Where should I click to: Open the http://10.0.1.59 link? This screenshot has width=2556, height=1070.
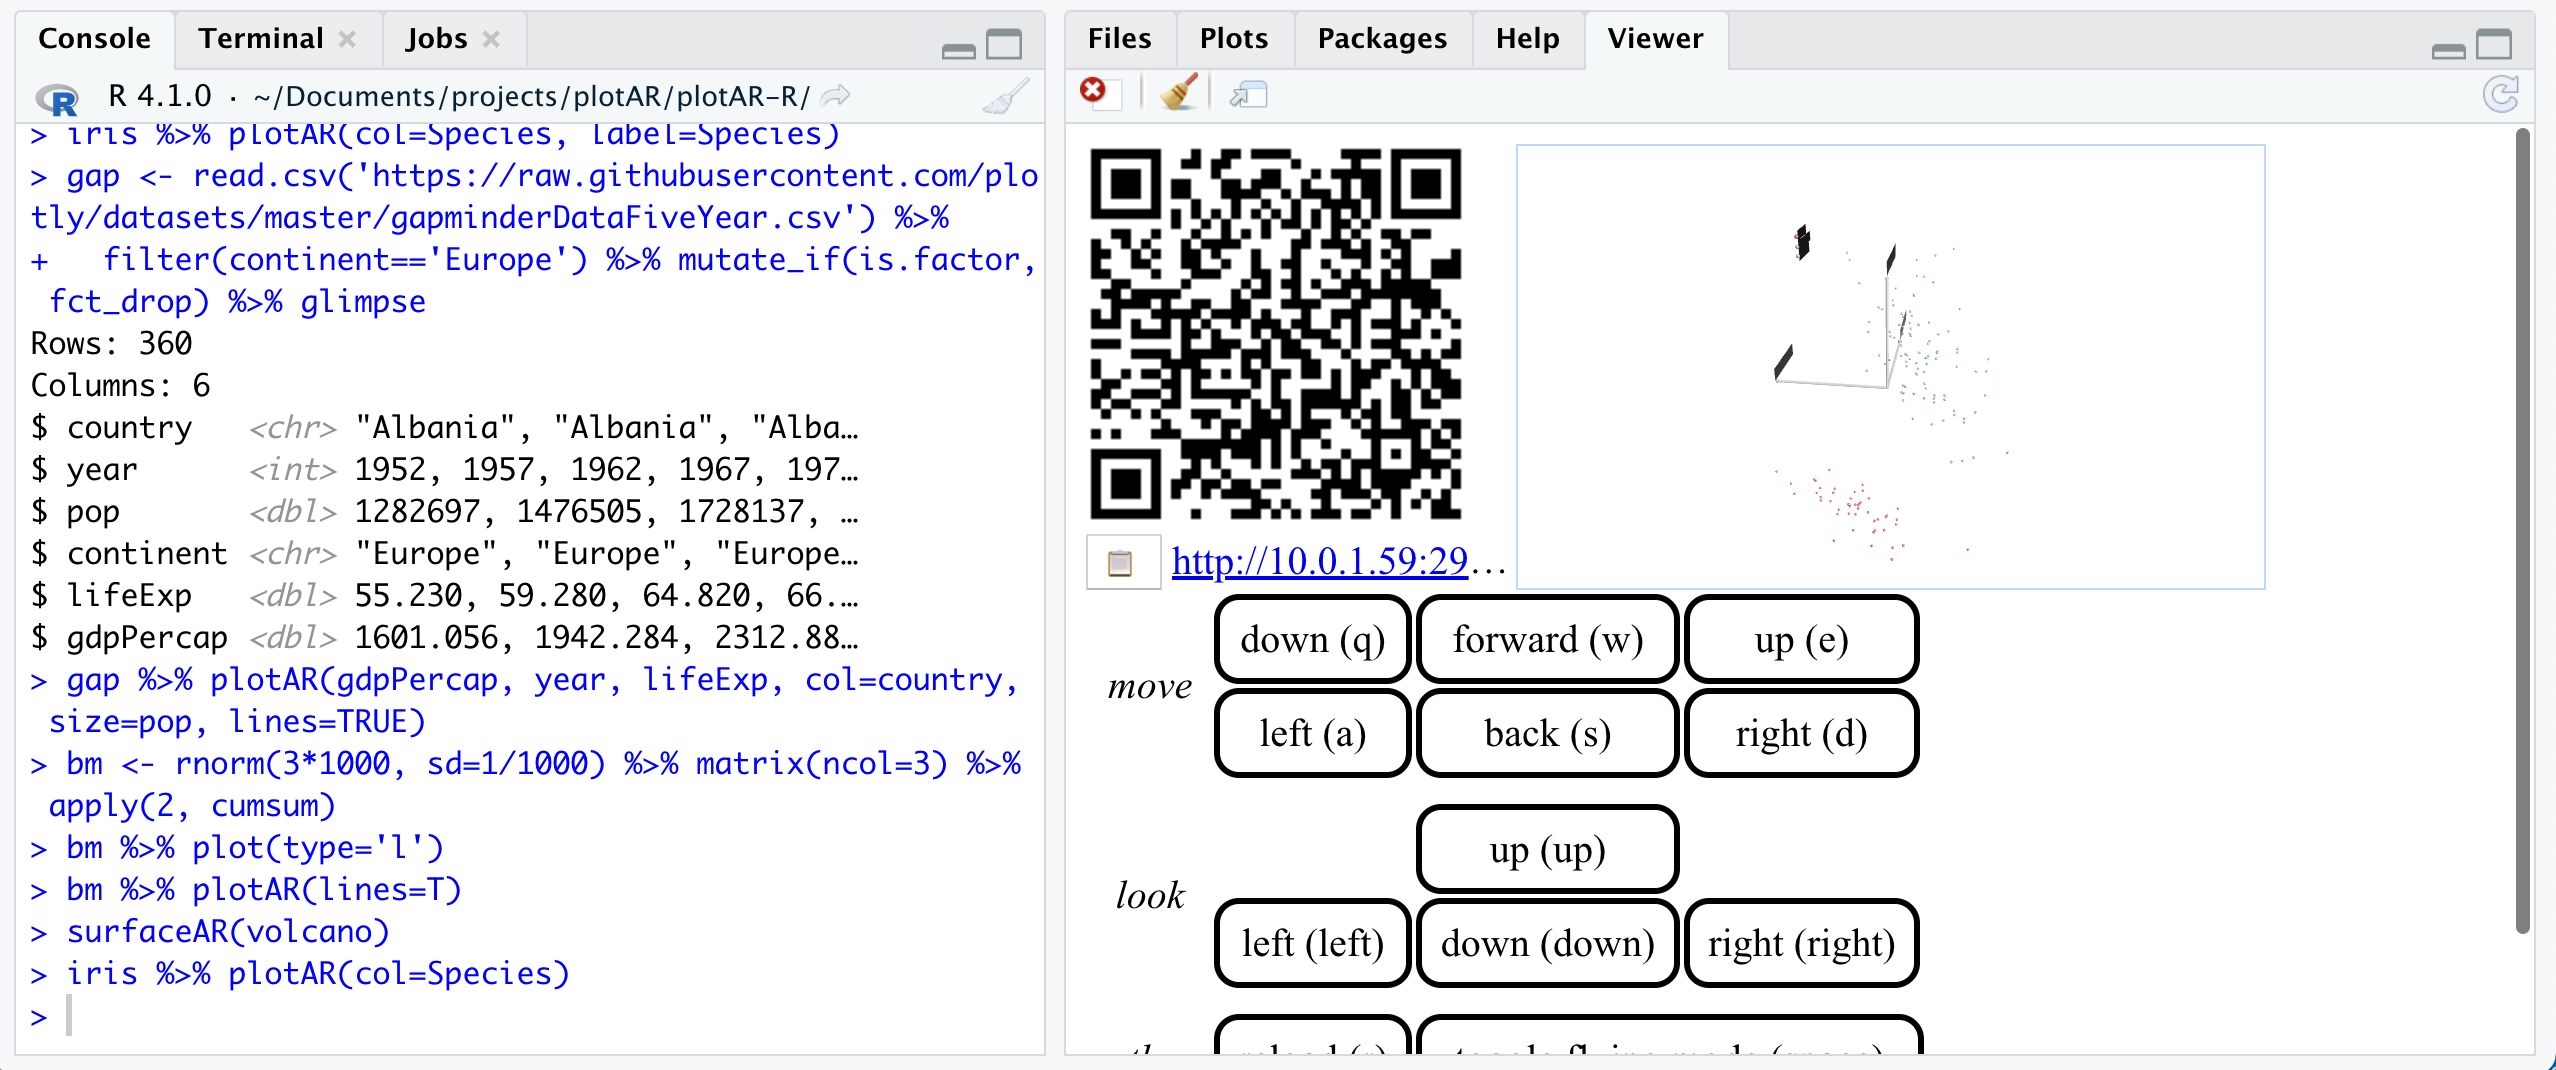(x=1320, y=562)
